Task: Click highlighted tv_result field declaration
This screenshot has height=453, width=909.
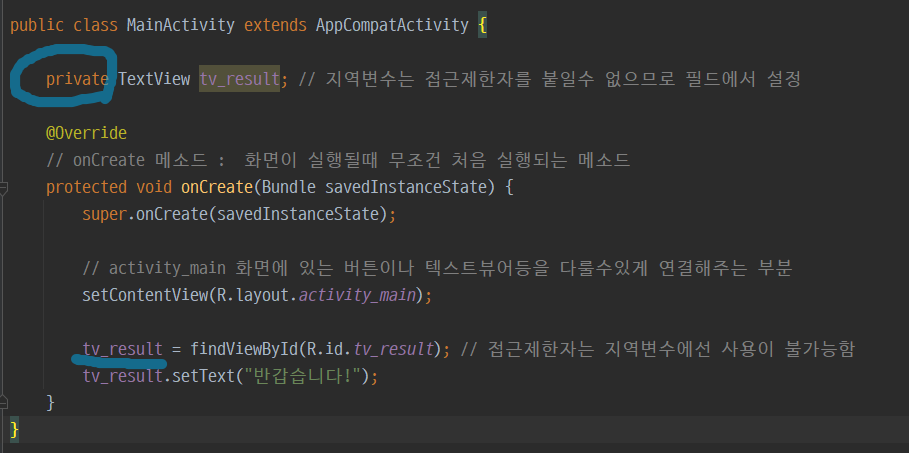Action: [x=239, y=79]
